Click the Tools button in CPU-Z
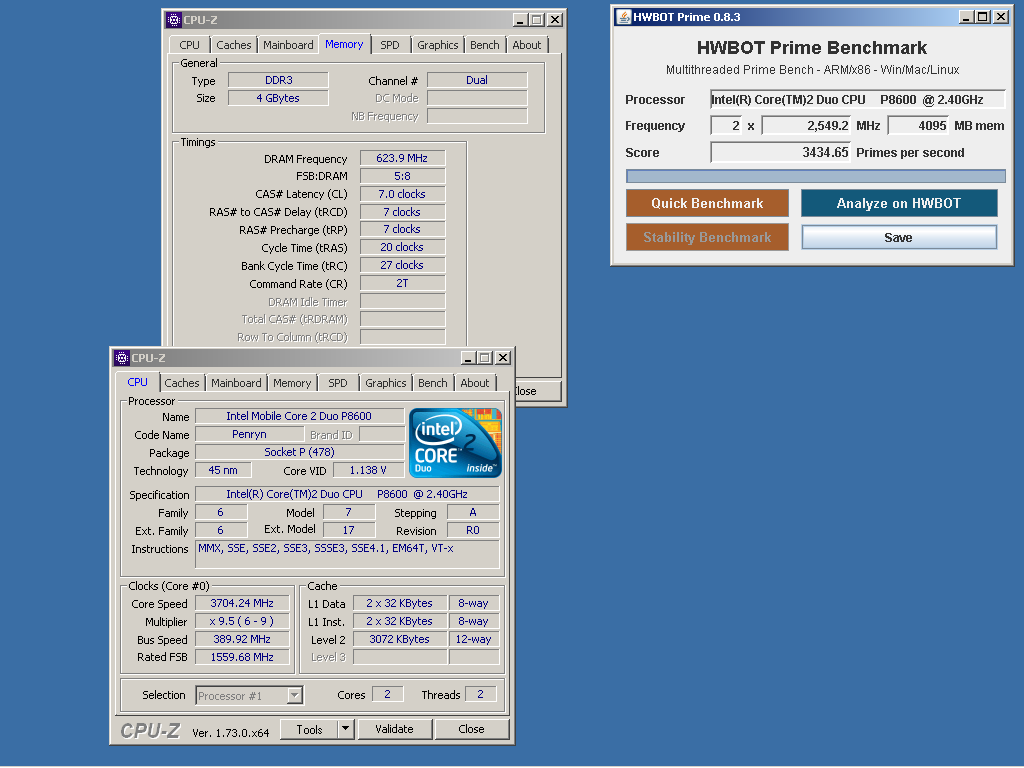This screenshot has height=768, width=1024. coord(310,729)
